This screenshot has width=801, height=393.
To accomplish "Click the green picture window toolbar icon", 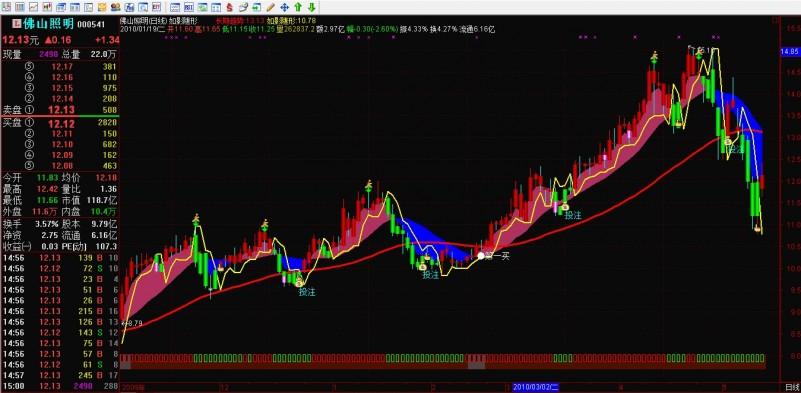I will (203, 7).
